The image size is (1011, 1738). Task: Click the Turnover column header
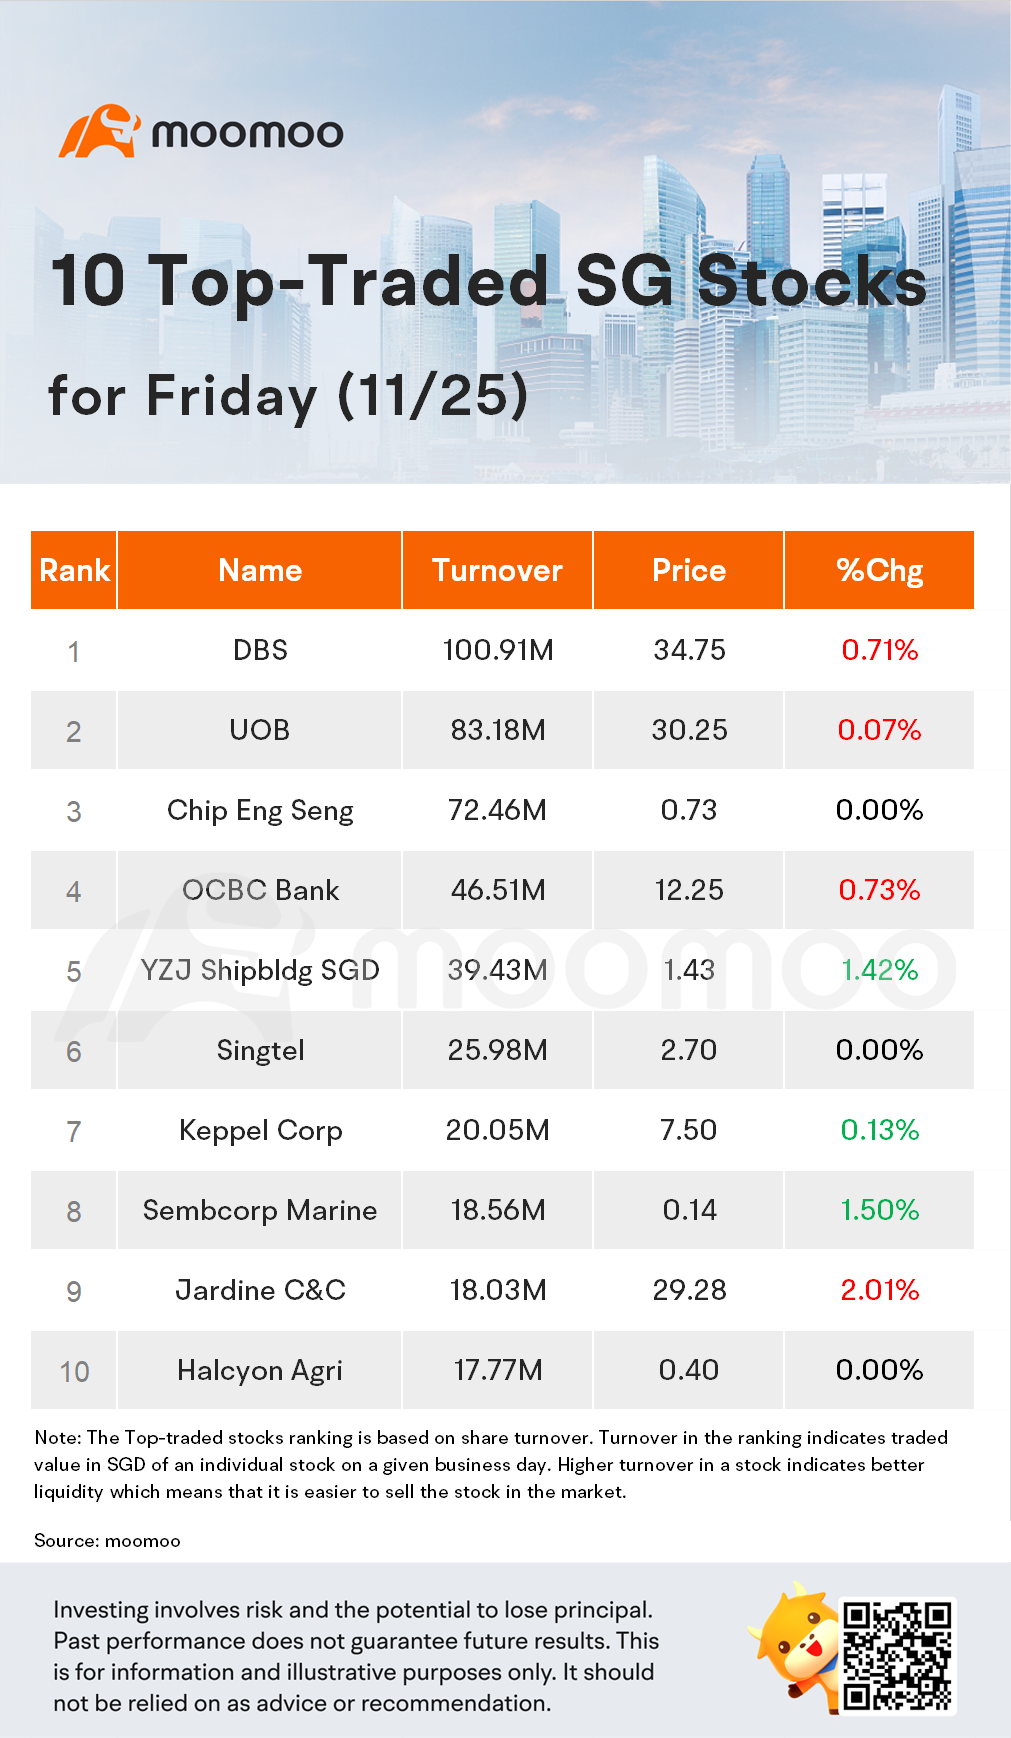[497, 570]
